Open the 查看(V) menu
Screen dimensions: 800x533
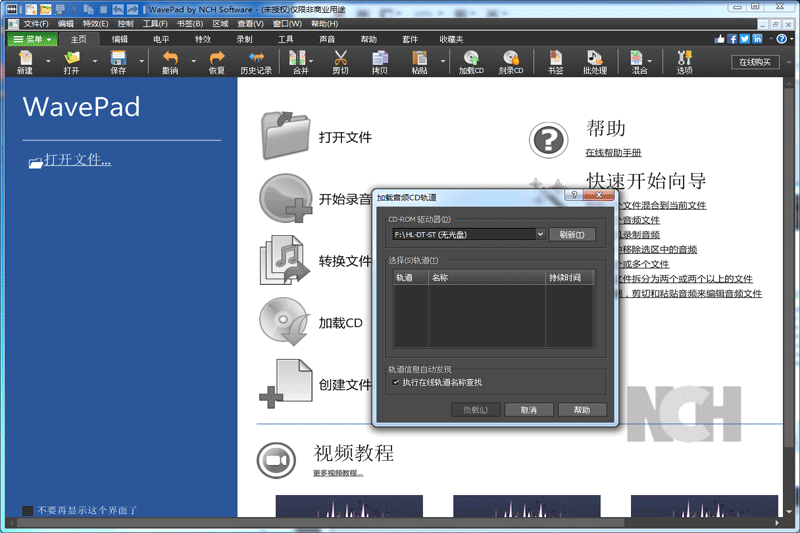pyautogui.click(x=250, y=23)
